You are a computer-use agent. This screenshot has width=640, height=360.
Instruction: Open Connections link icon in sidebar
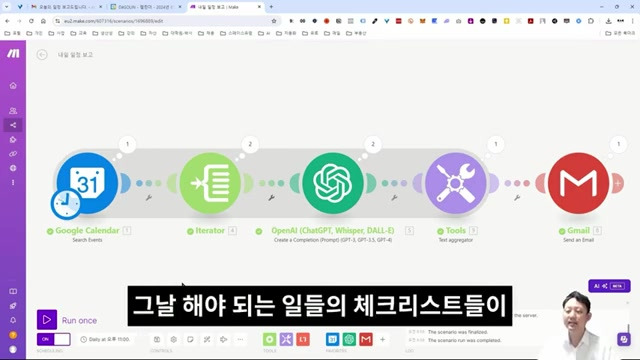pyautogui.click(x=13, y=154)
